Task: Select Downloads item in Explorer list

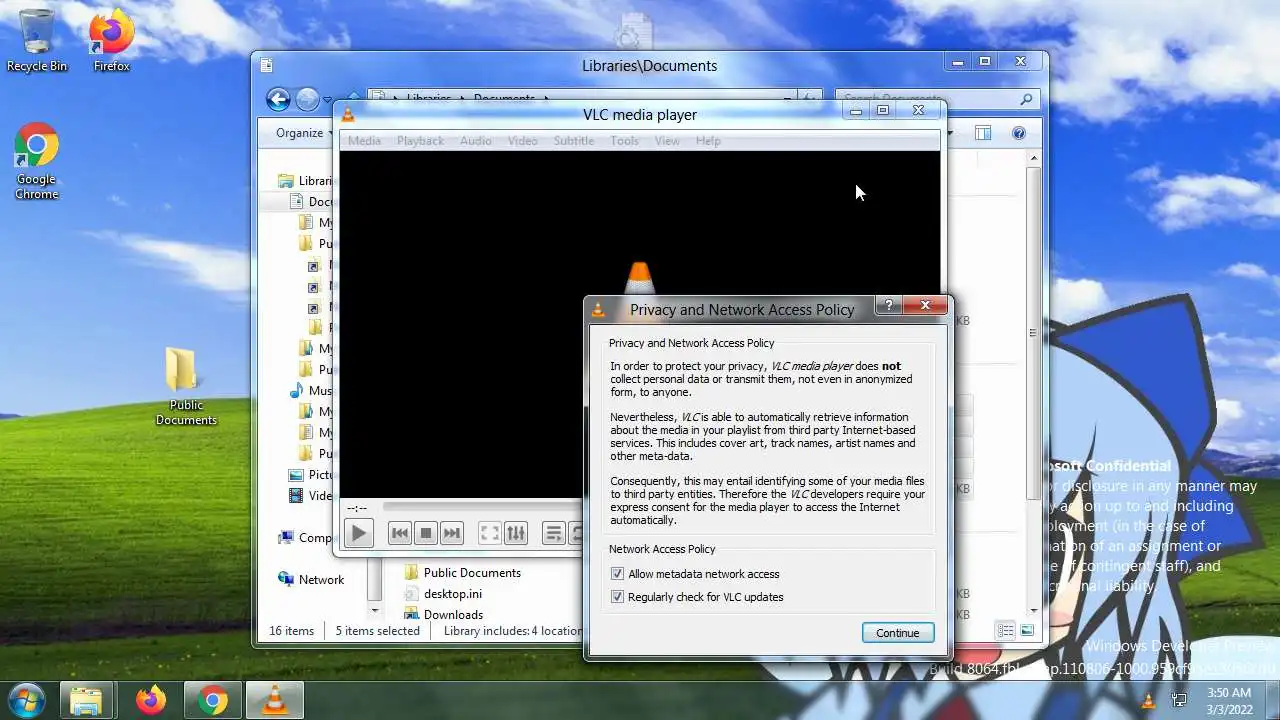Action: point(443,614)
